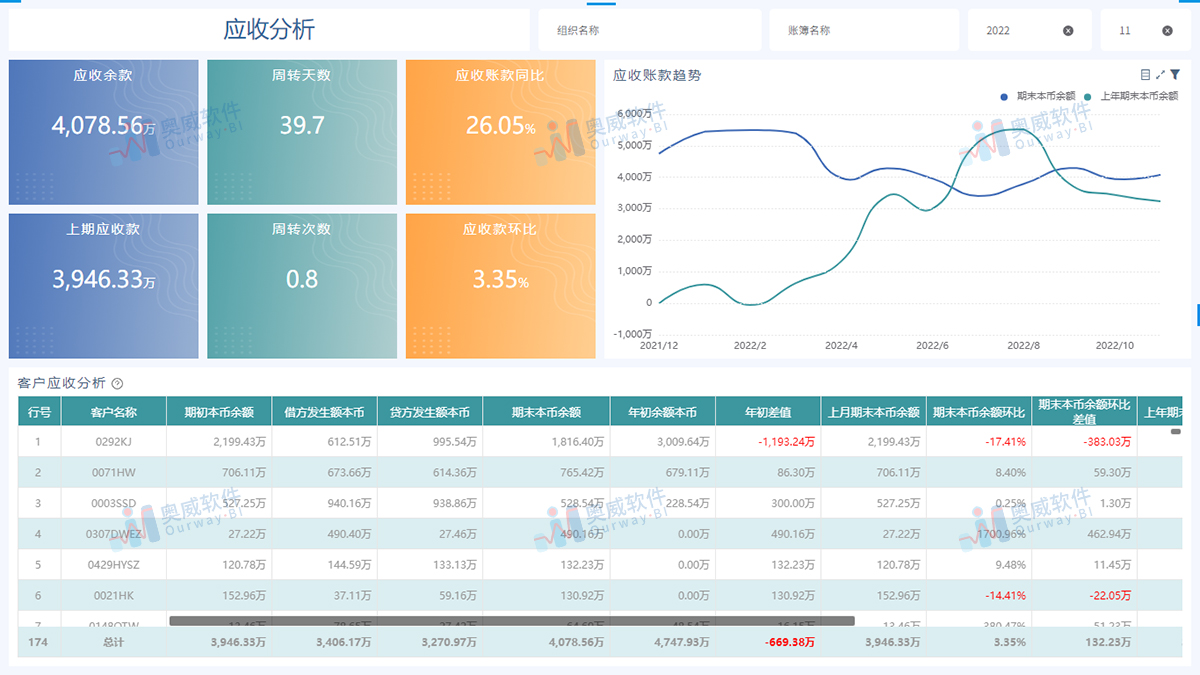The image size is (1200, 675).
Task: Open the filter funnel icon on the trend chart
Action: [x=1175, y=74]
